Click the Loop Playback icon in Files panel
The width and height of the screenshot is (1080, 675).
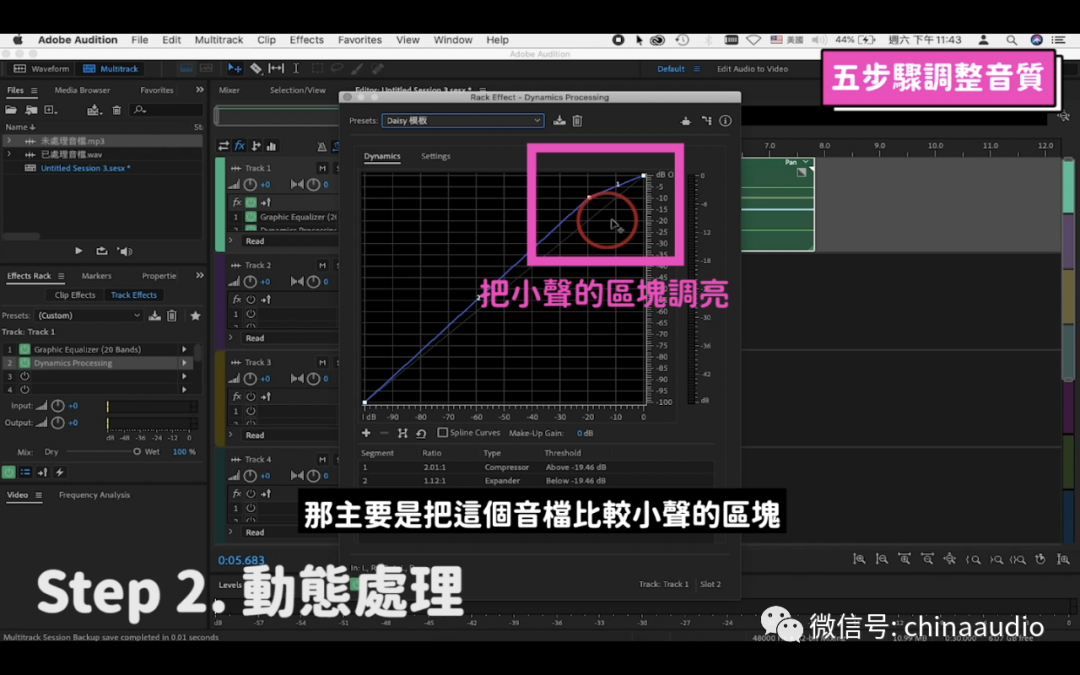[x=102, y=251]
